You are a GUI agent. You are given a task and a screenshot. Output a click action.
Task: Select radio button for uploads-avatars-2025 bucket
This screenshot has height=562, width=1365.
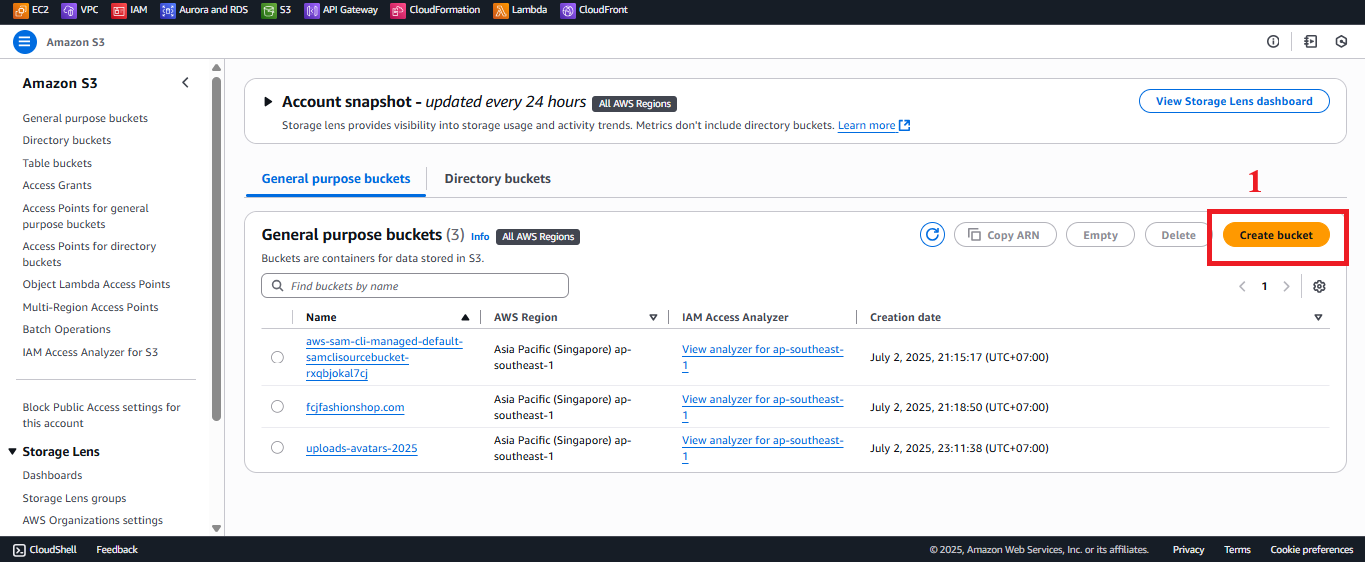277,448
